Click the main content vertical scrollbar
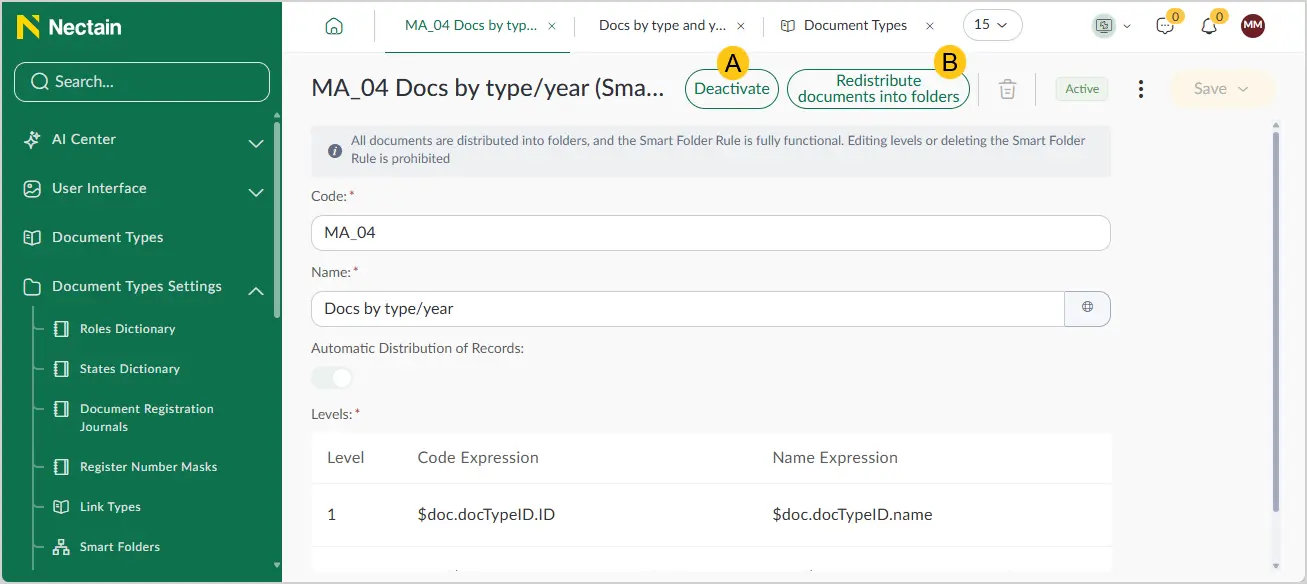Screen dimensions: 1307x584 tap(1276, 320)
